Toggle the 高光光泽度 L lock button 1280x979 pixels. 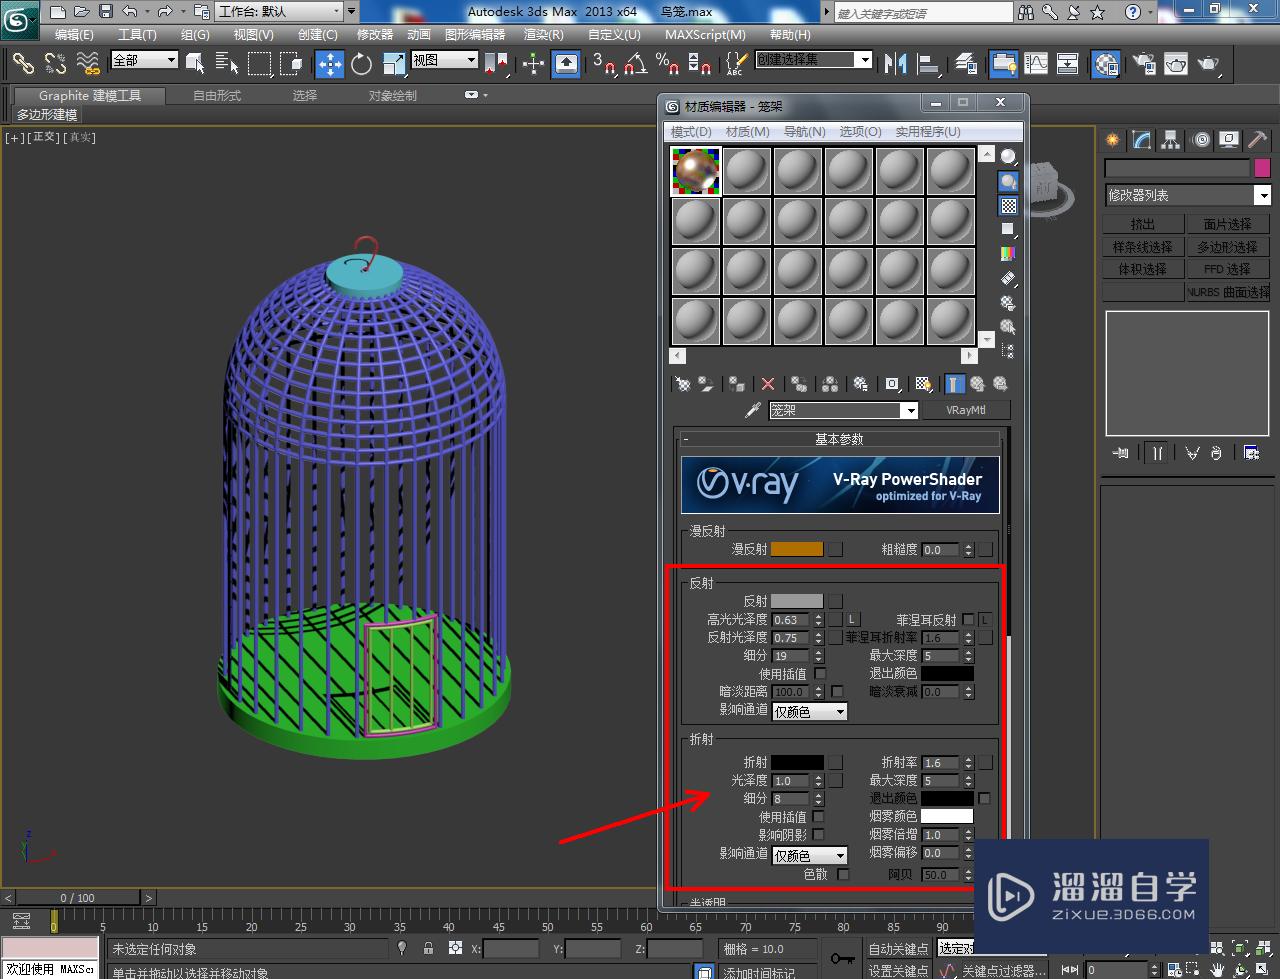(853, 620)
